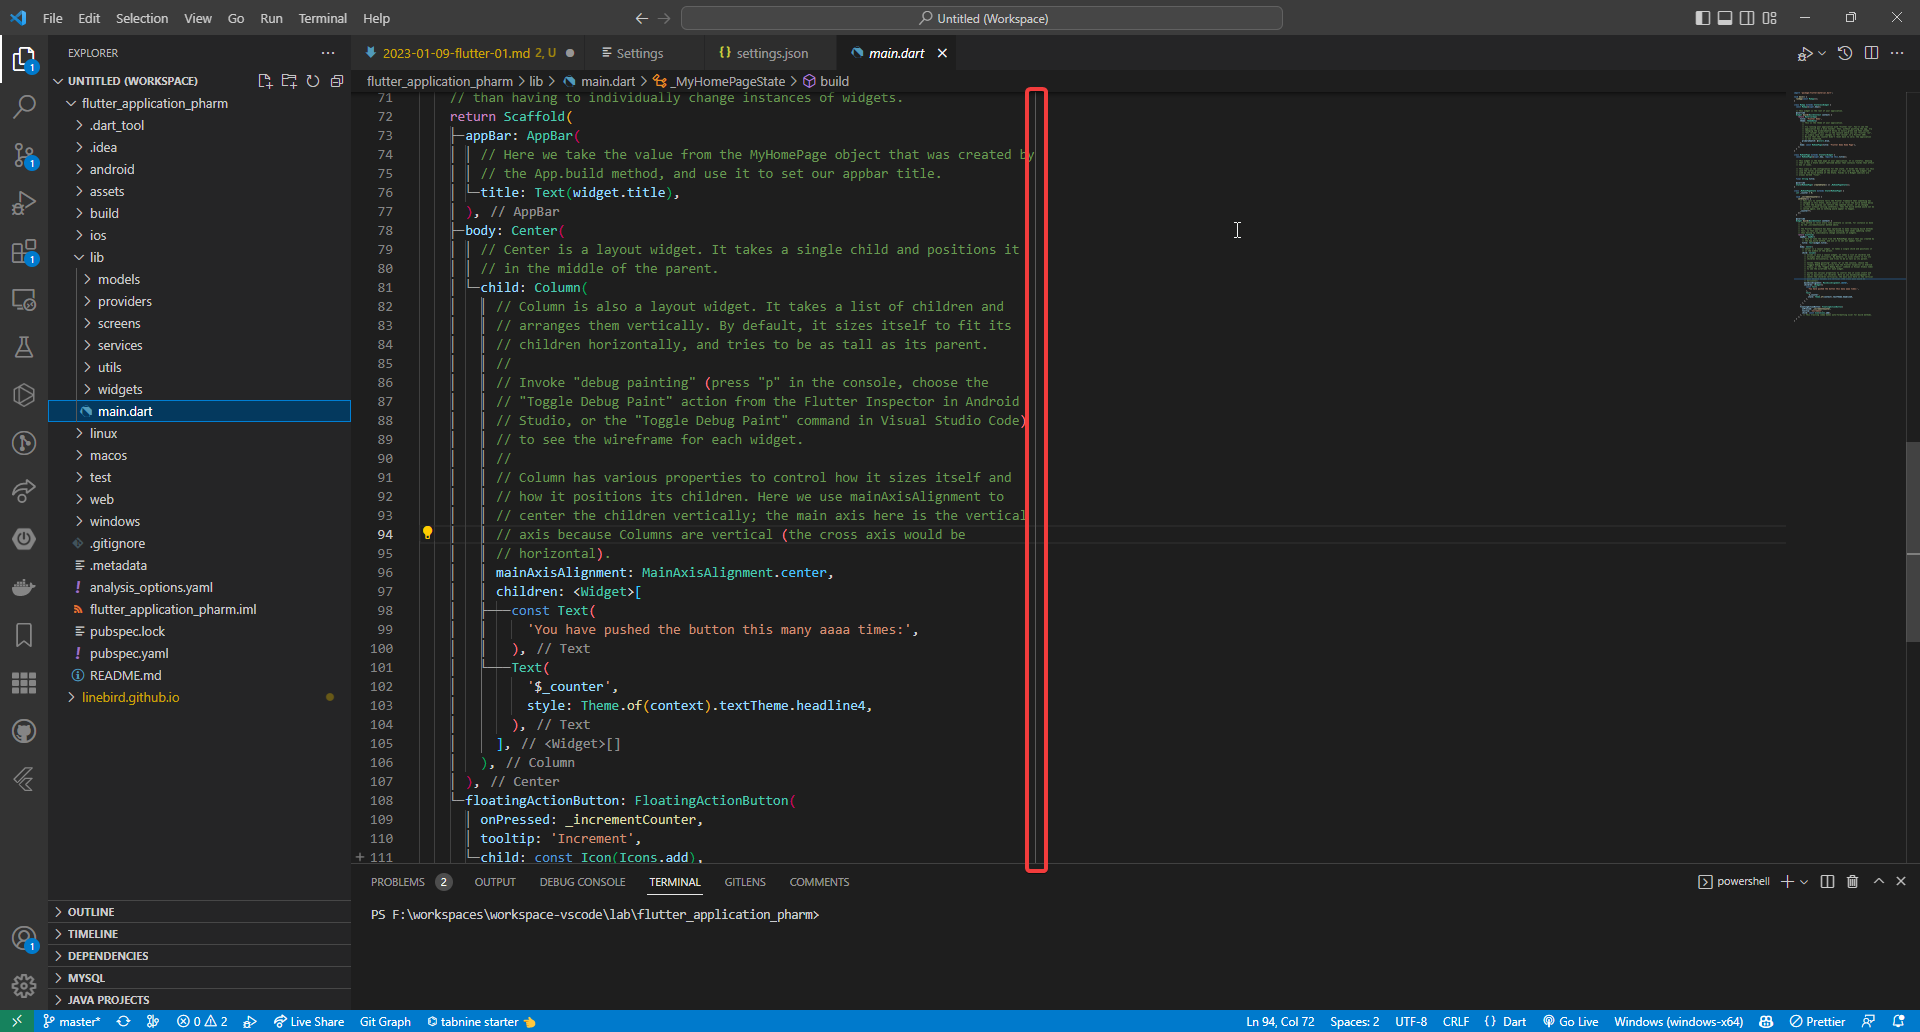Add a new terminal with plus icon
1920x1032 pixels.
pos(1787,881)
